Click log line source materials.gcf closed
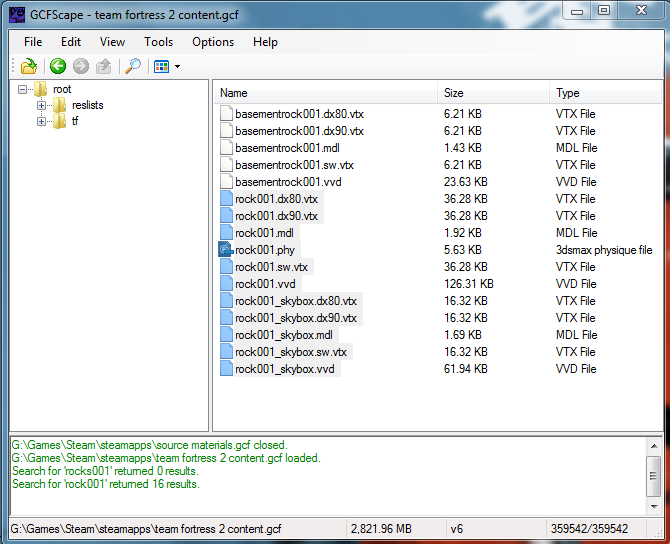The height and width of the screenshot is (544, 670). (x=150, y=445)
